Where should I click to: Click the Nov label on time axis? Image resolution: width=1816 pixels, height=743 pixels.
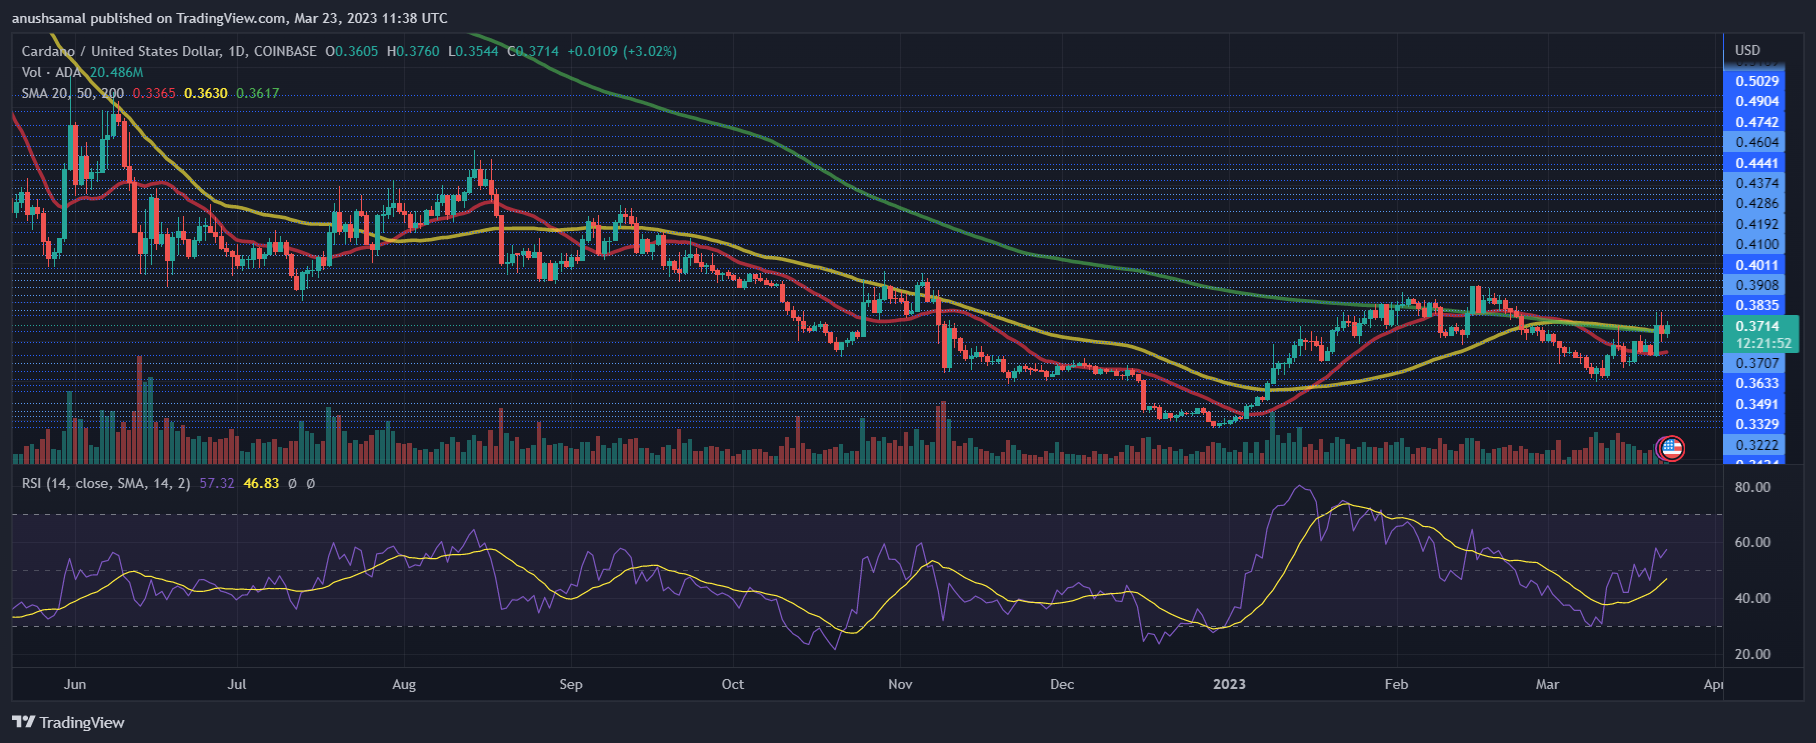click(x=900, y=684)
